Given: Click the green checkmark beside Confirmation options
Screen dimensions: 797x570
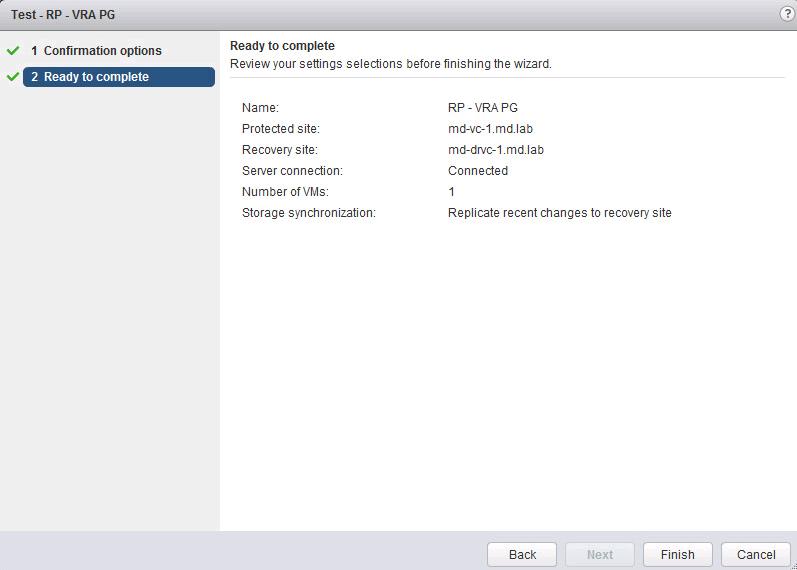Looking at the screenshot, I should click(13, 50).
